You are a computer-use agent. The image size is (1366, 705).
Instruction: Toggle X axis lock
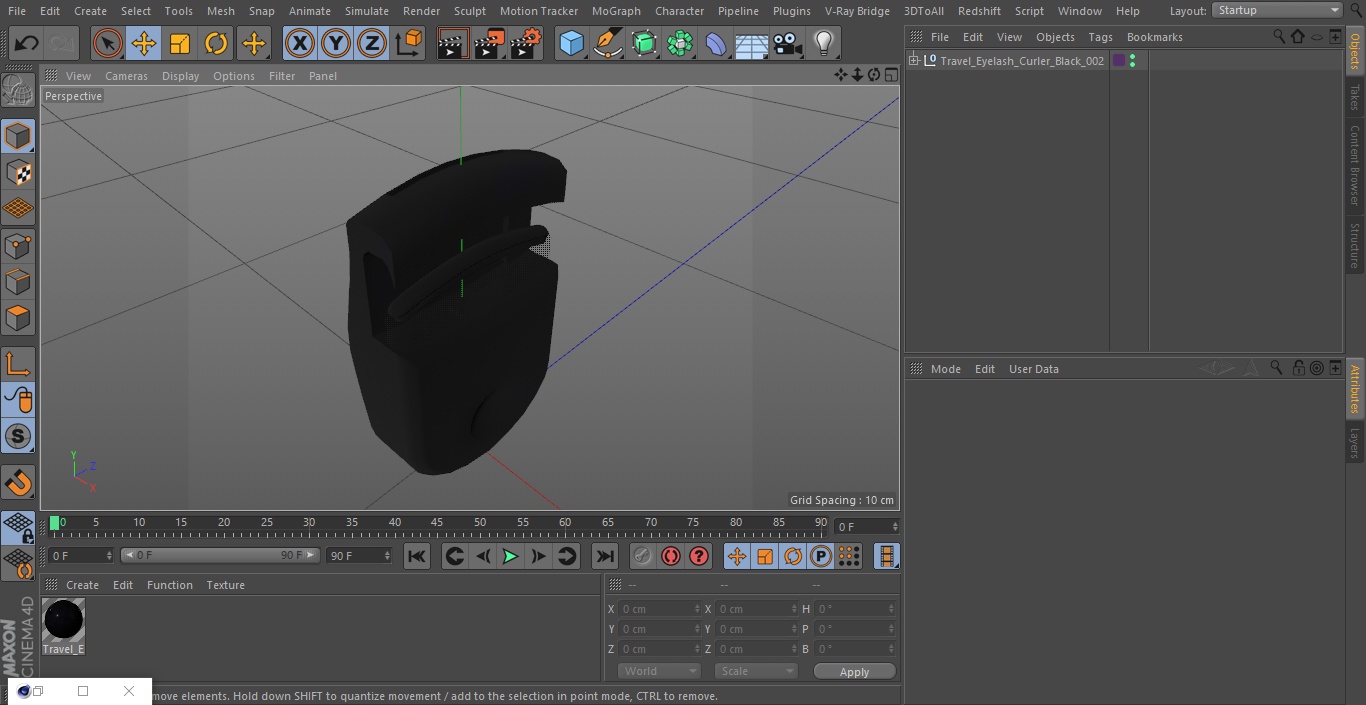coord(299,44)
